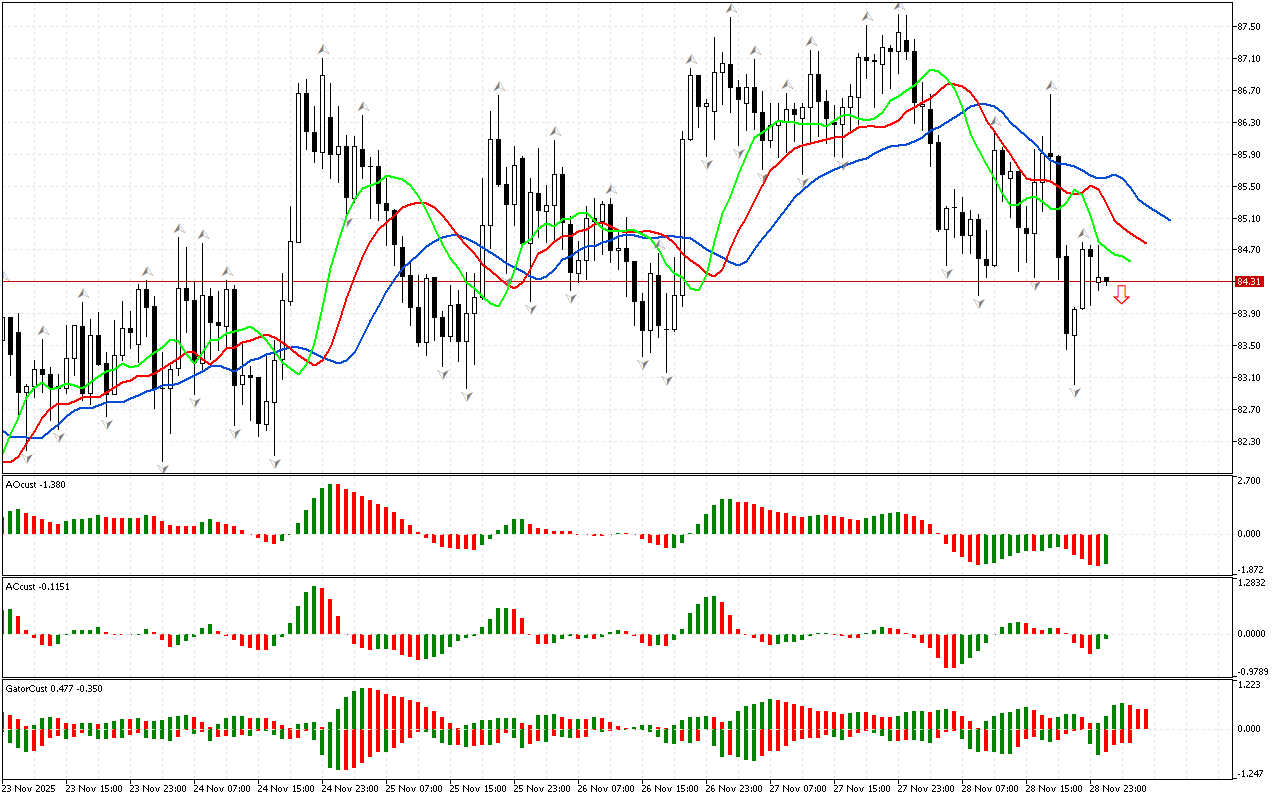
Task: Click the tallest red GatorCust bar on 24 Nov
Action: click(x=369, y=708)
